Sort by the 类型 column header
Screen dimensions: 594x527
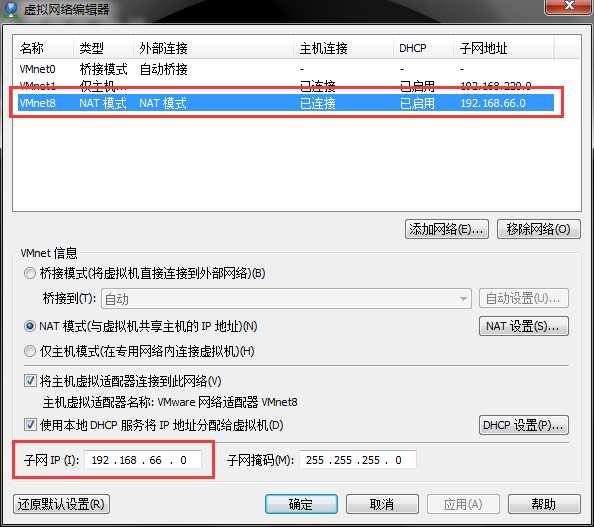[103, 48]
